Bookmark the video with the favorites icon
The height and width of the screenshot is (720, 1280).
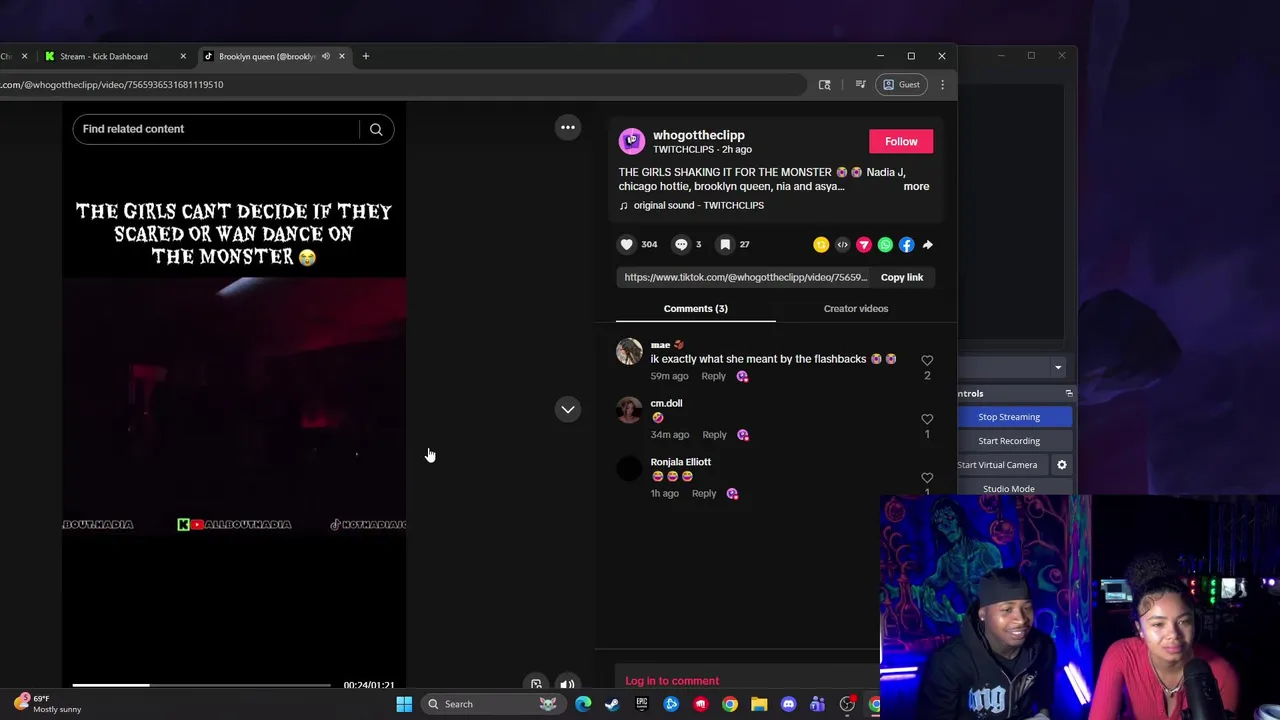725,244
